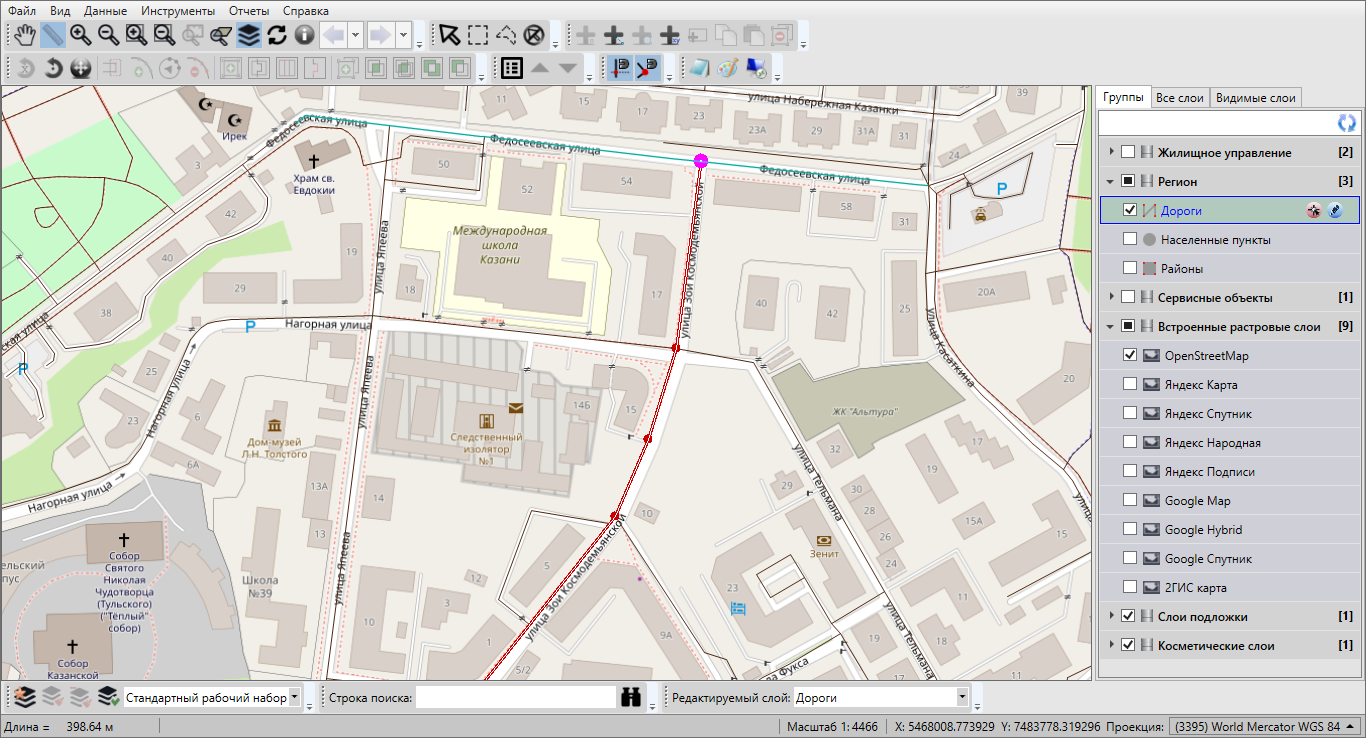
Task: Choose the arrow selection pointer tool
Action: [x=450, y=35]
